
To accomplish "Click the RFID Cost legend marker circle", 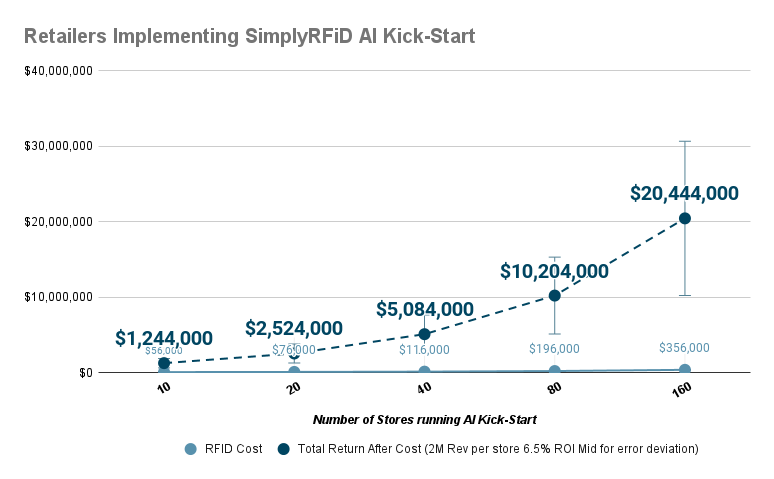I will [190, 449].
